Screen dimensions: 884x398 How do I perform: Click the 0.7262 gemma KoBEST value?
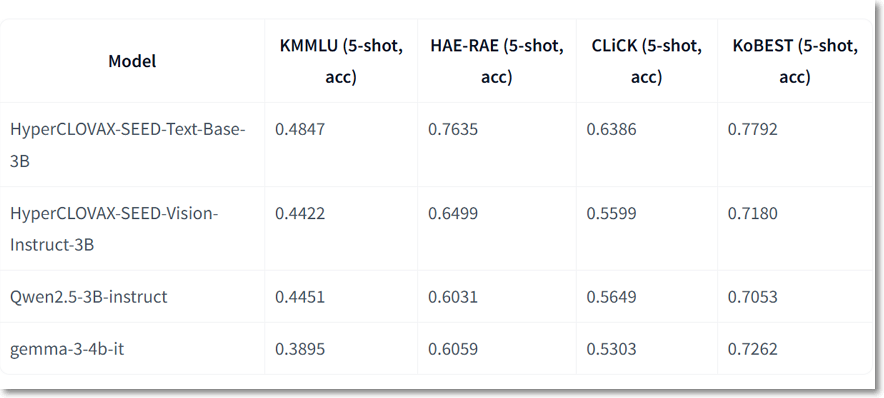[753, 349]
